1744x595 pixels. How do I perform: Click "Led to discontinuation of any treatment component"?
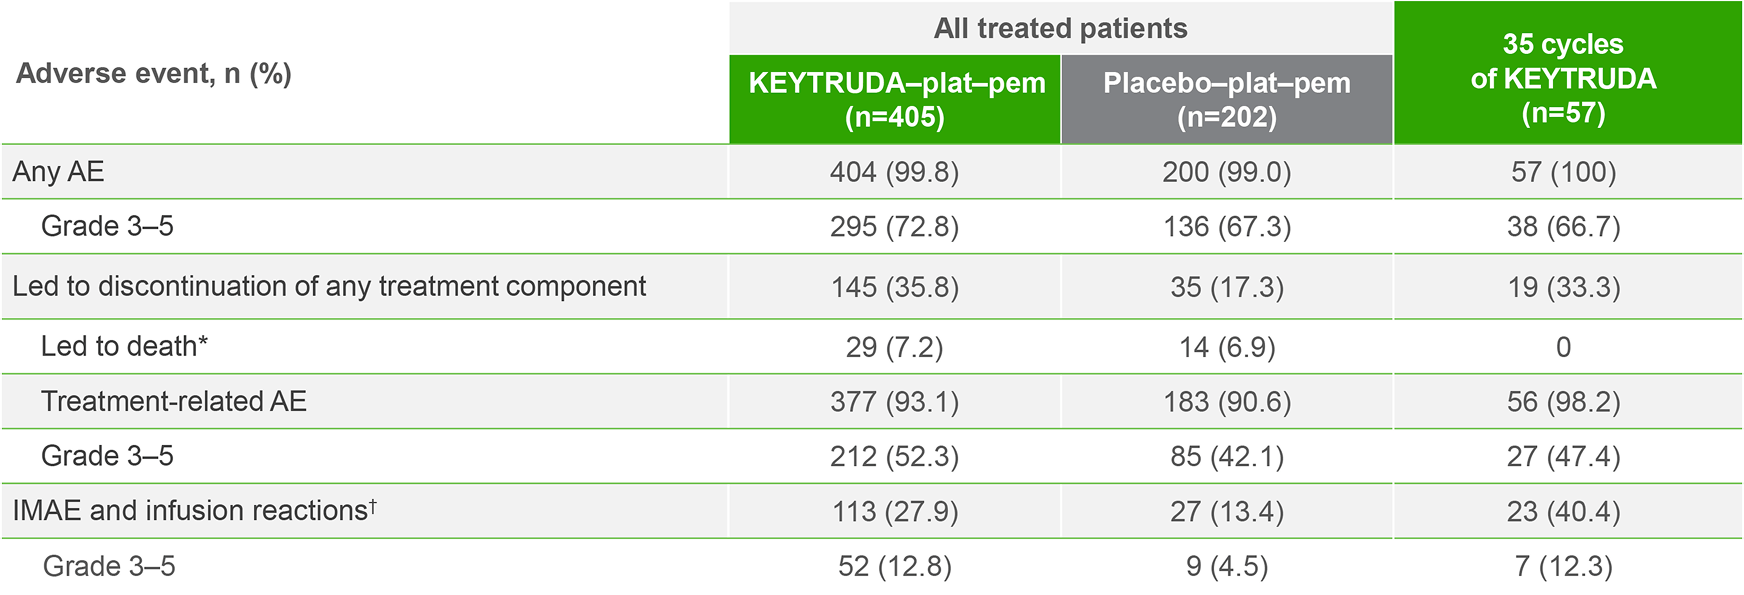[329, 287]
